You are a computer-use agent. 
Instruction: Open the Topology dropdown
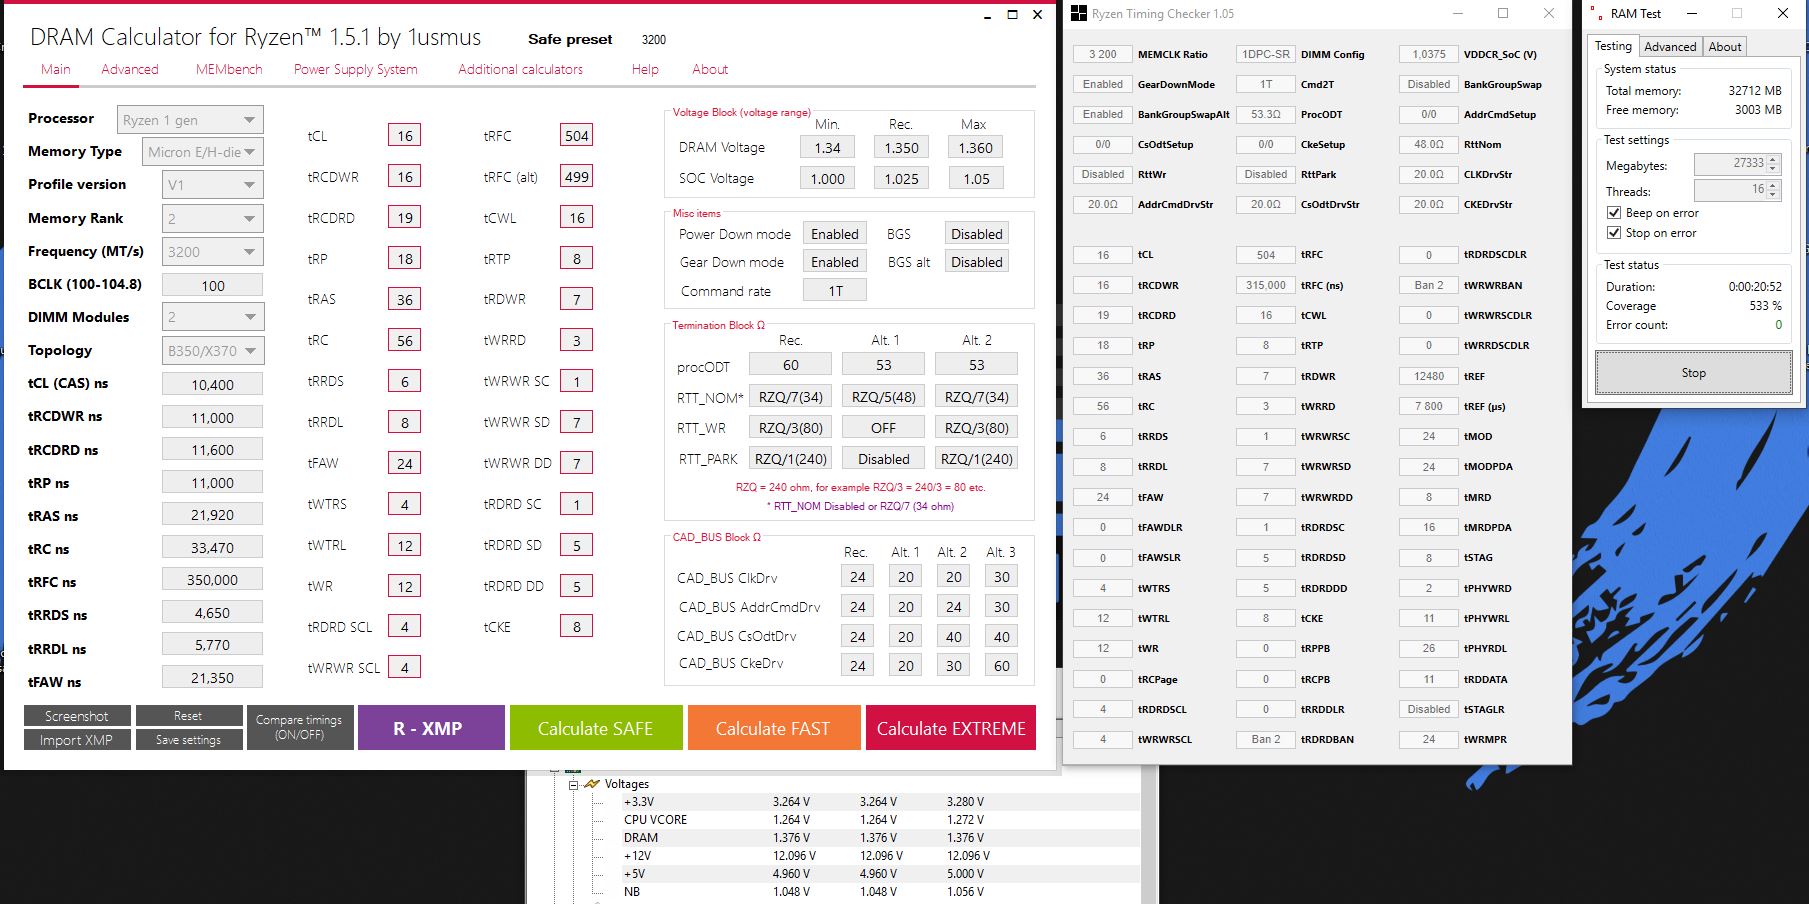[x=212, y=351]
